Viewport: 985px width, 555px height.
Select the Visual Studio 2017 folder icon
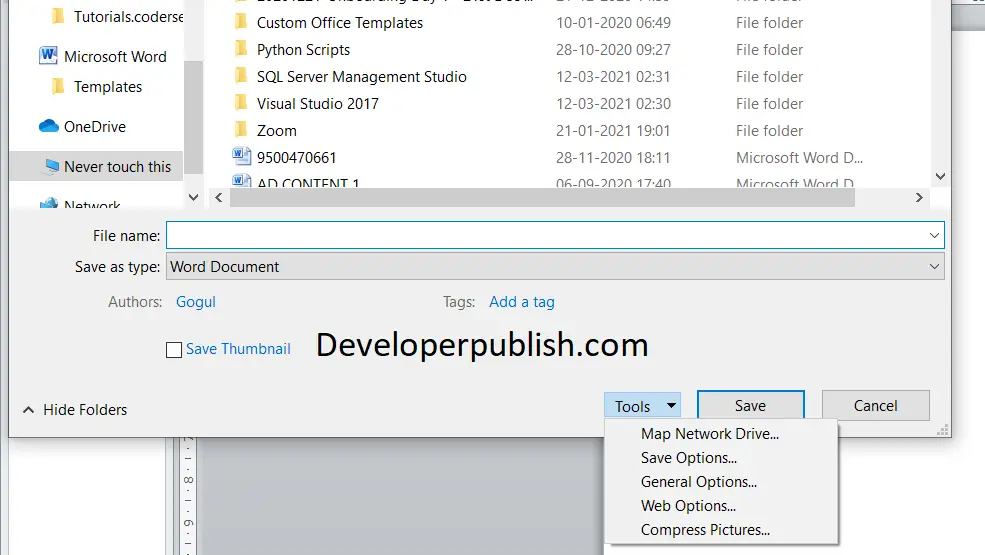click(x=241, y=103)
